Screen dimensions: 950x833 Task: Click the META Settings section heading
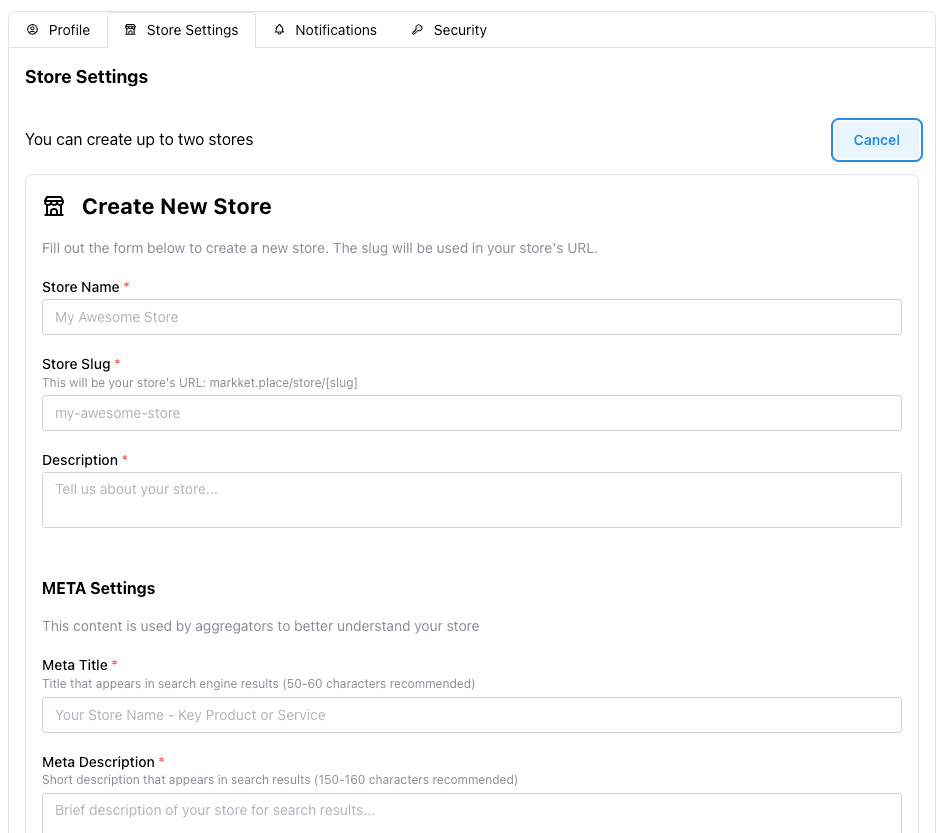tap(98, 588)
